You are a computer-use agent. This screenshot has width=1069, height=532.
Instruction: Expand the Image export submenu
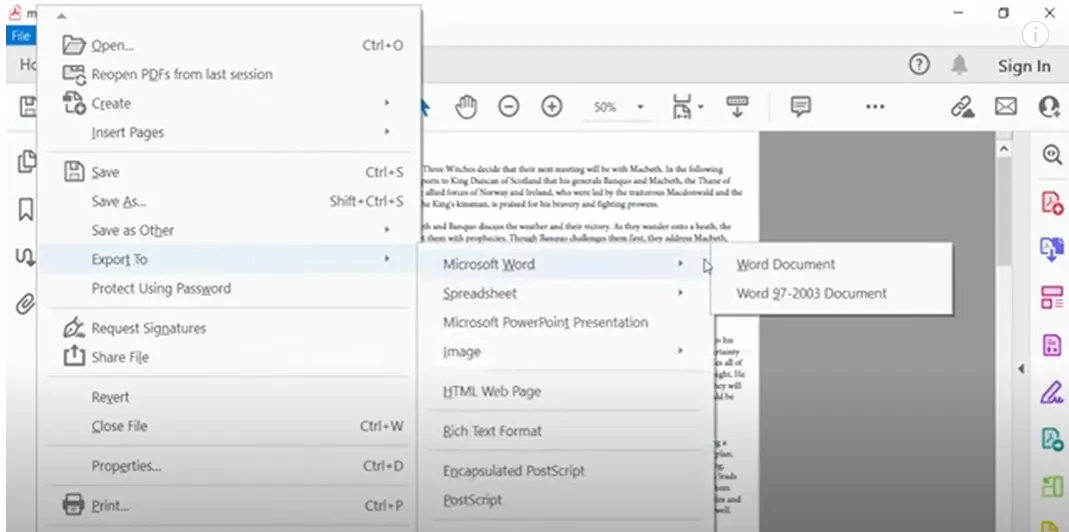[x=680, y=351]
